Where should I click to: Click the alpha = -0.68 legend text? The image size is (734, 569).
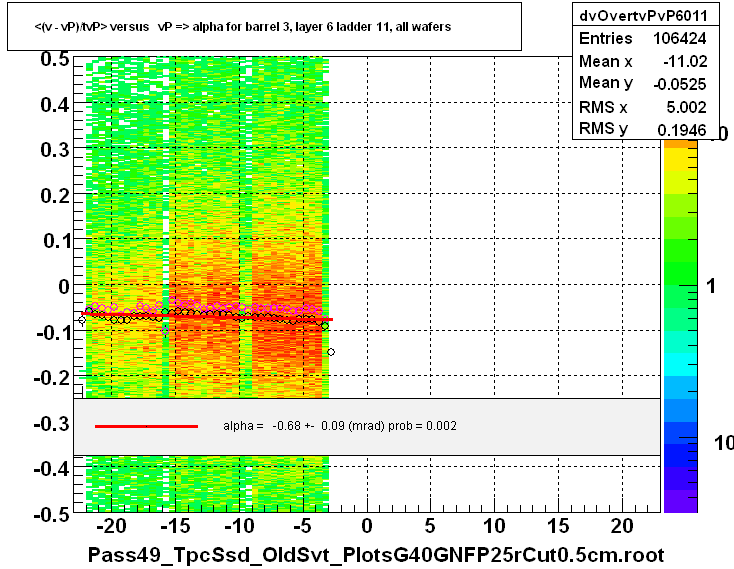pos(340,426)
